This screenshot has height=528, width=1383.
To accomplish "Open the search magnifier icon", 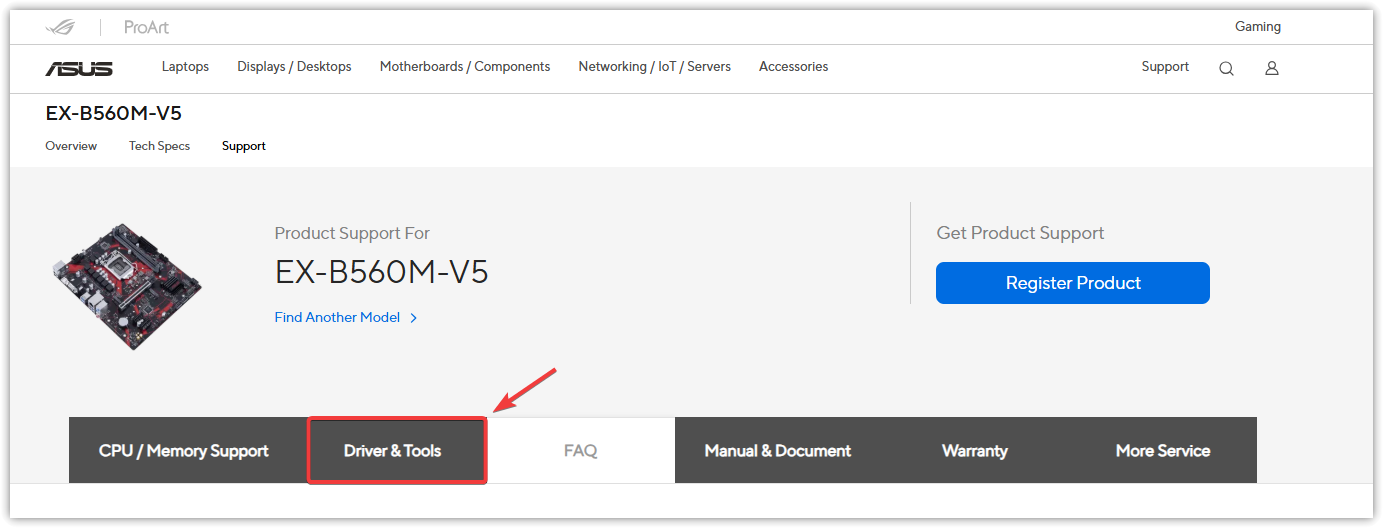I will pyautogui.click(x=1226, y=68).
